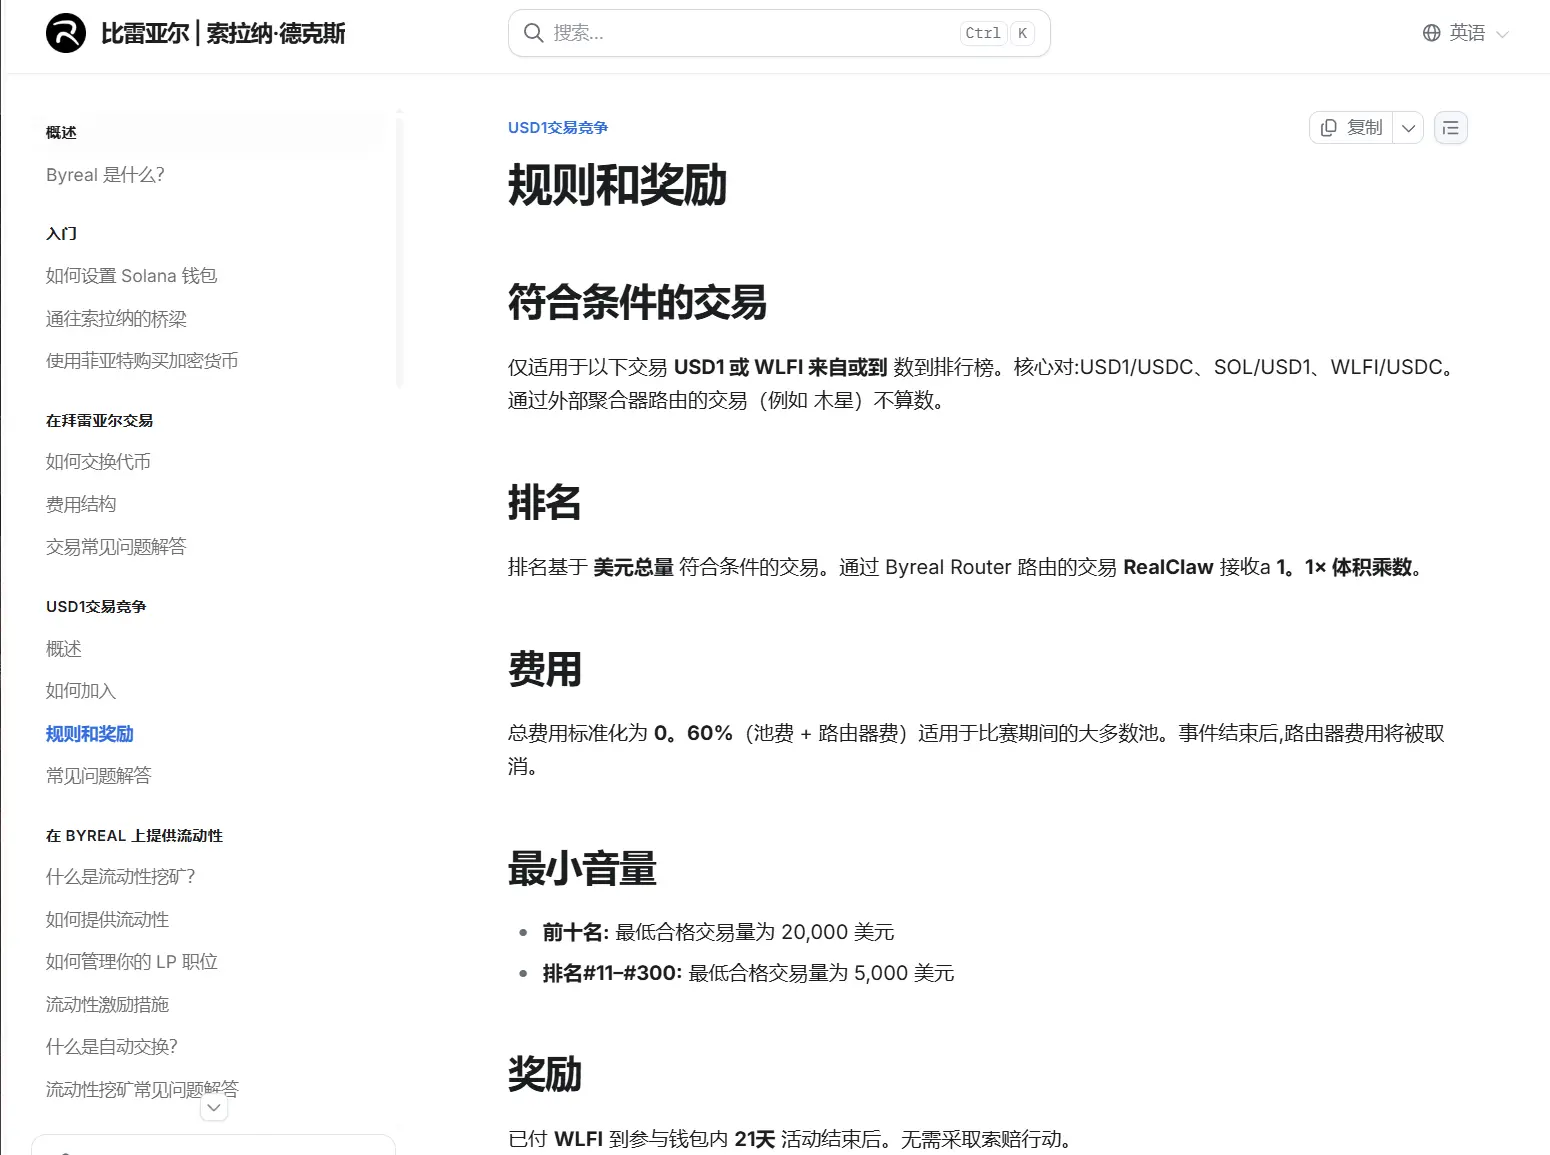Expand the copy options dropdown arrow

click(1408, 128)
